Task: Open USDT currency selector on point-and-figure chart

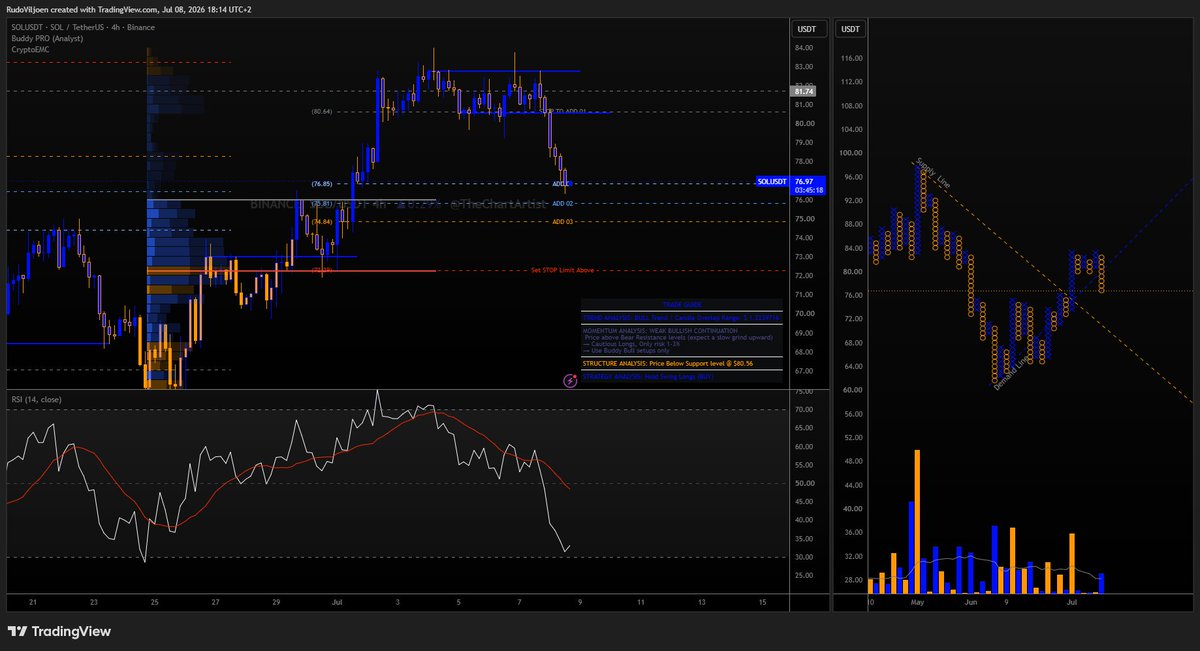Action: click(x=850, y=29)
